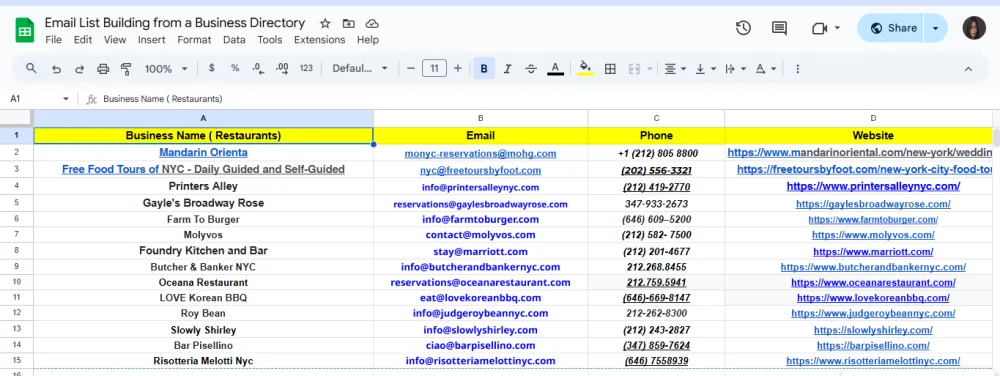Open the Insert menu
Screen dimensions: 1000x376
tap(152, 40)
